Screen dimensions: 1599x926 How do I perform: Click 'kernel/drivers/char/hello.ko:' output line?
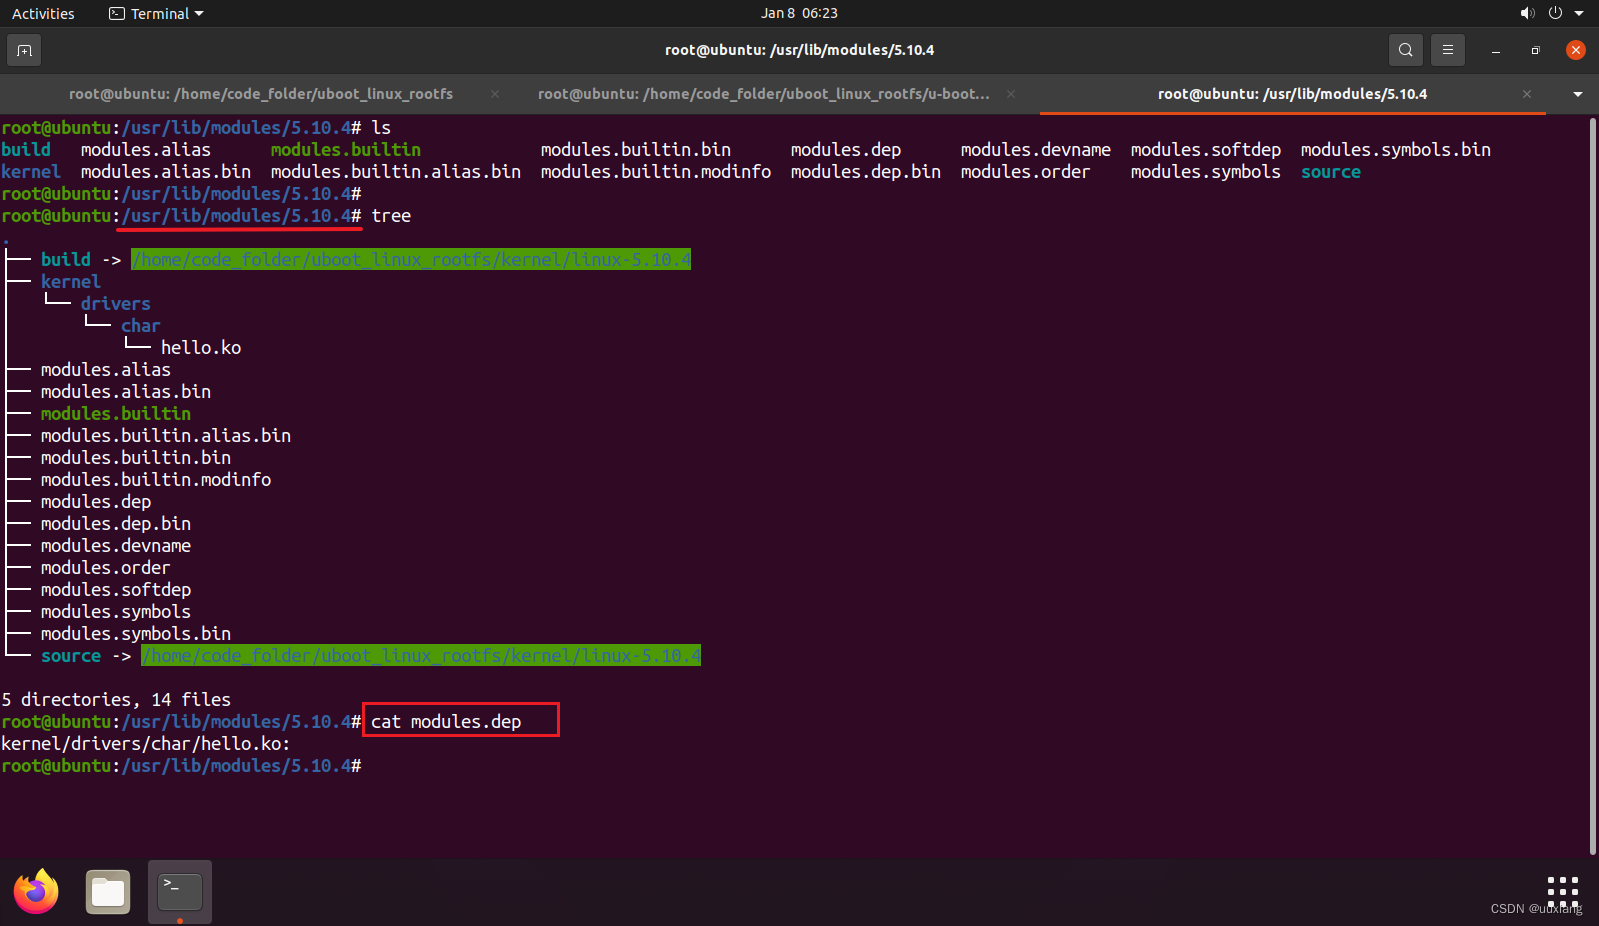pos(146,744)
